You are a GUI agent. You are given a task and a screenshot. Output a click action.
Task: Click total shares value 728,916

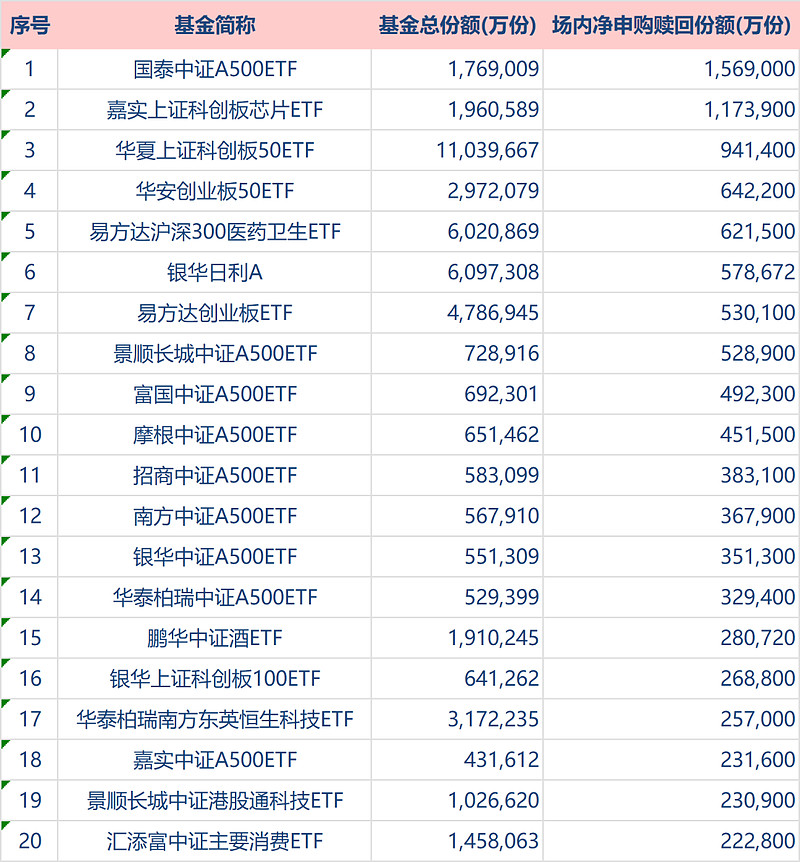click(501, 353)
